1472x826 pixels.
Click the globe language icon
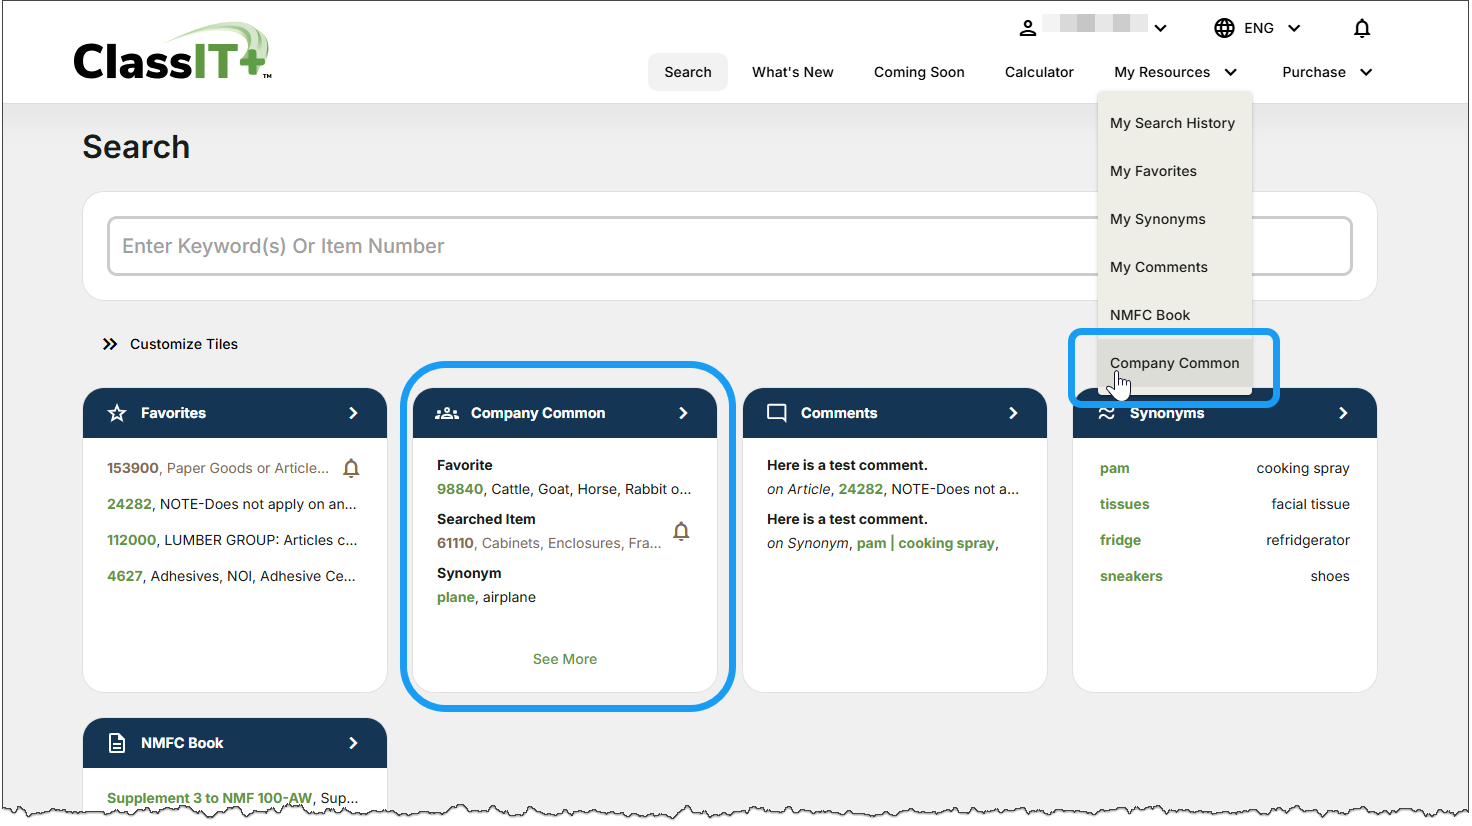pos(1224,28)
